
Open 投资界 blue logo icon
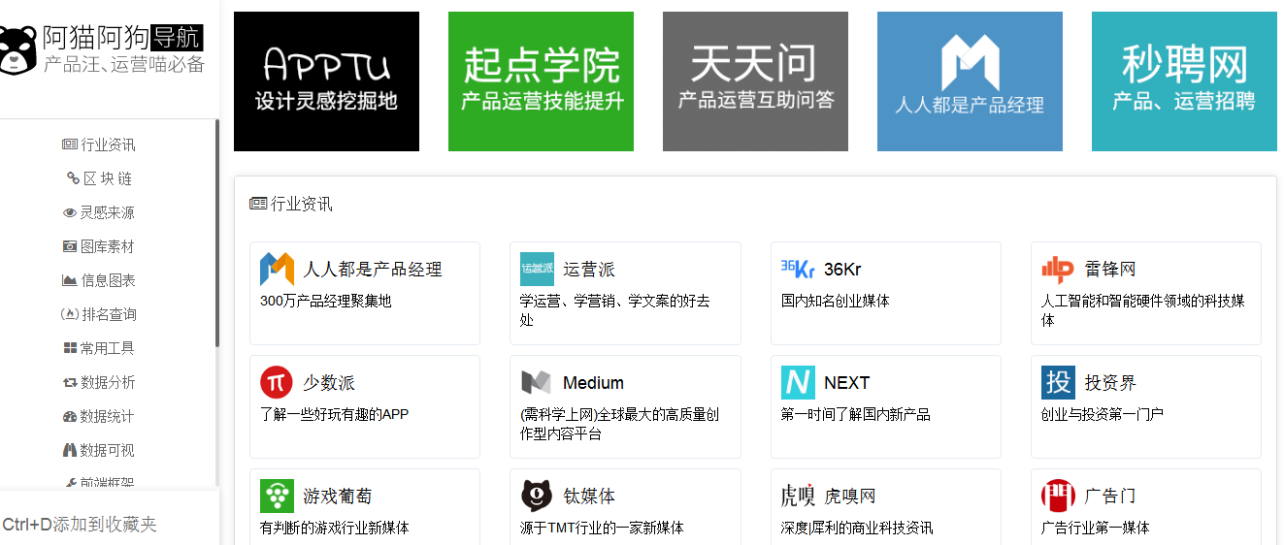click(x=1058, y=382)
